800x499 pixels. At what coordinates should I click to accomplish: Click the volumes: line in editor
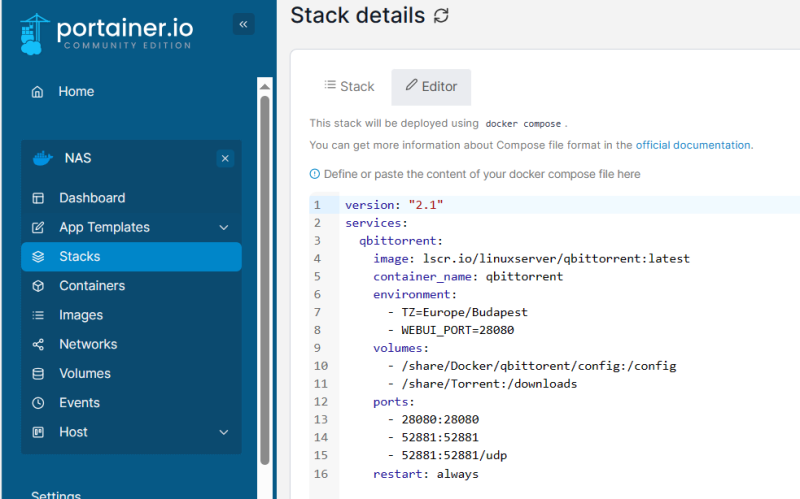point(401,348)
